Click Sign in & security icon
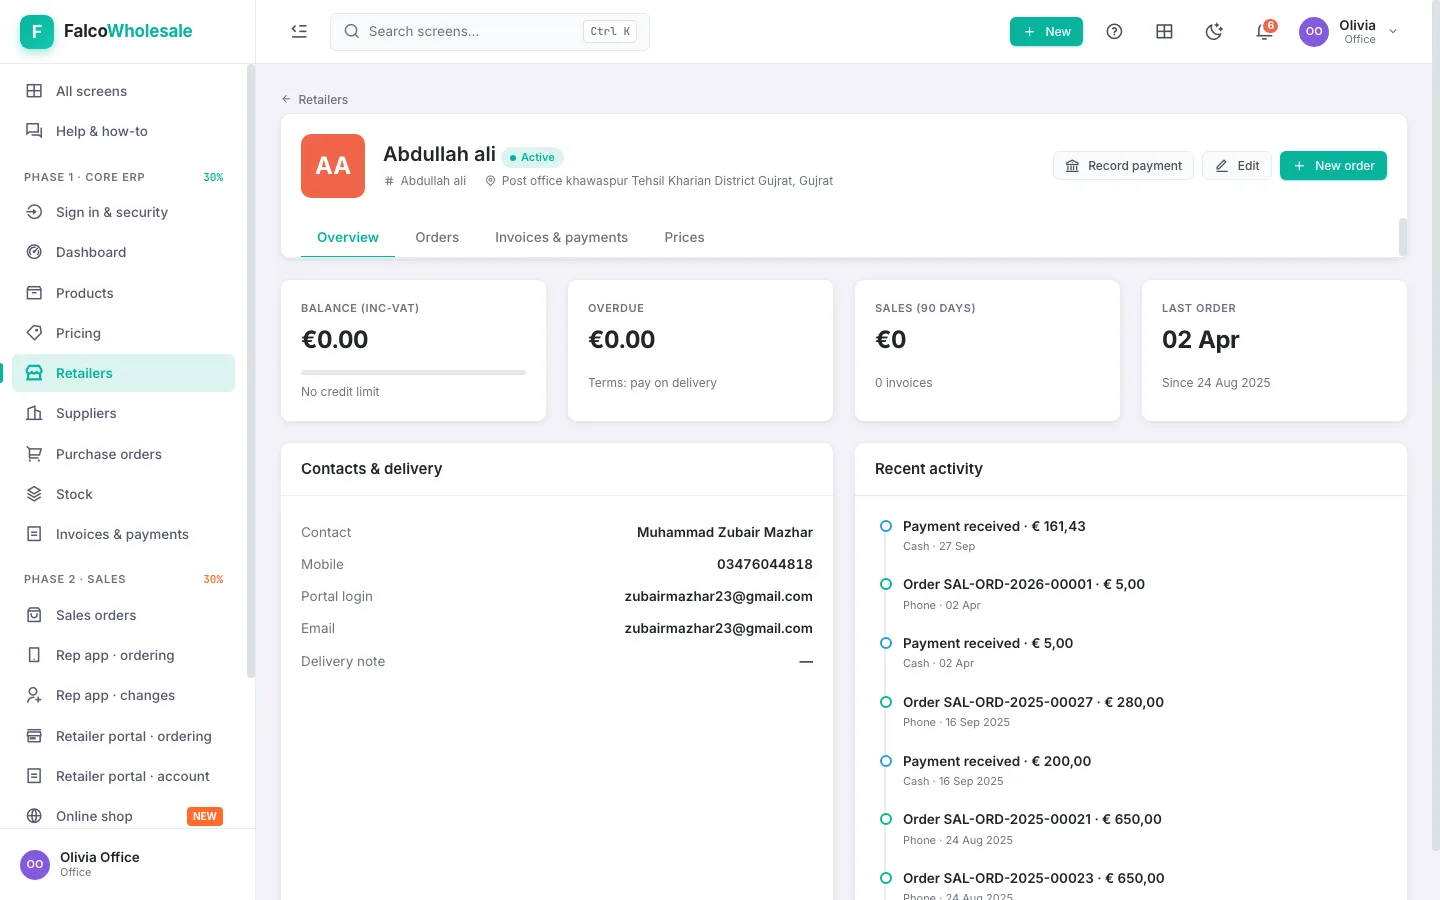This screenshot has width=1440, height=900. (34, 212)
